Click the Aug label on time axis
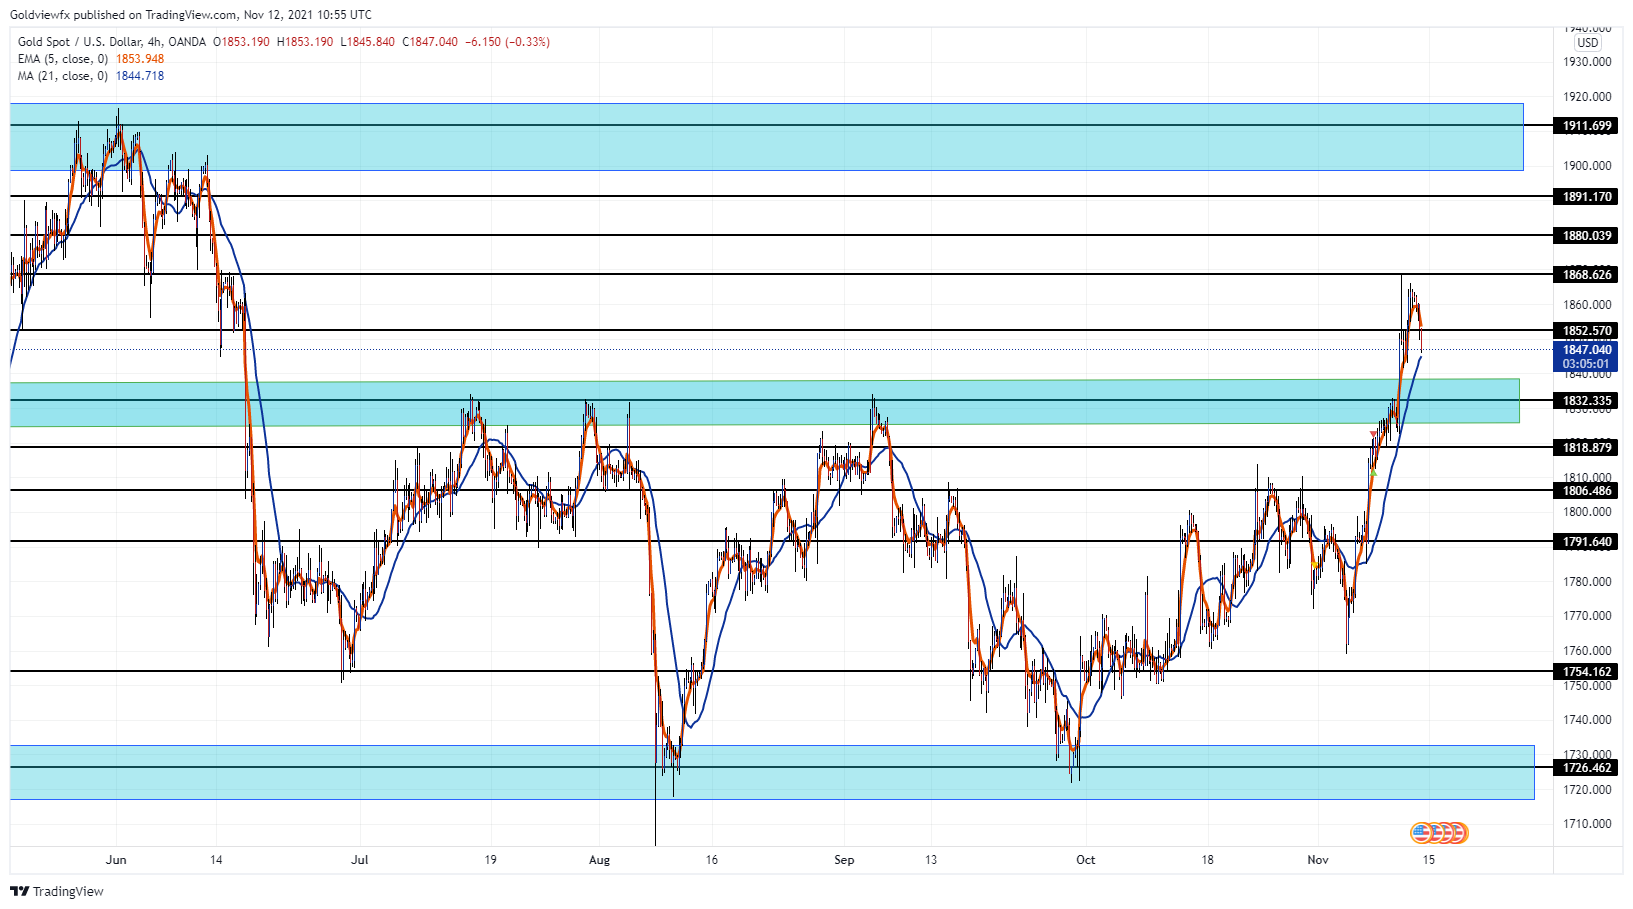This screenshot has width=1633, height=909. (599, 860)
